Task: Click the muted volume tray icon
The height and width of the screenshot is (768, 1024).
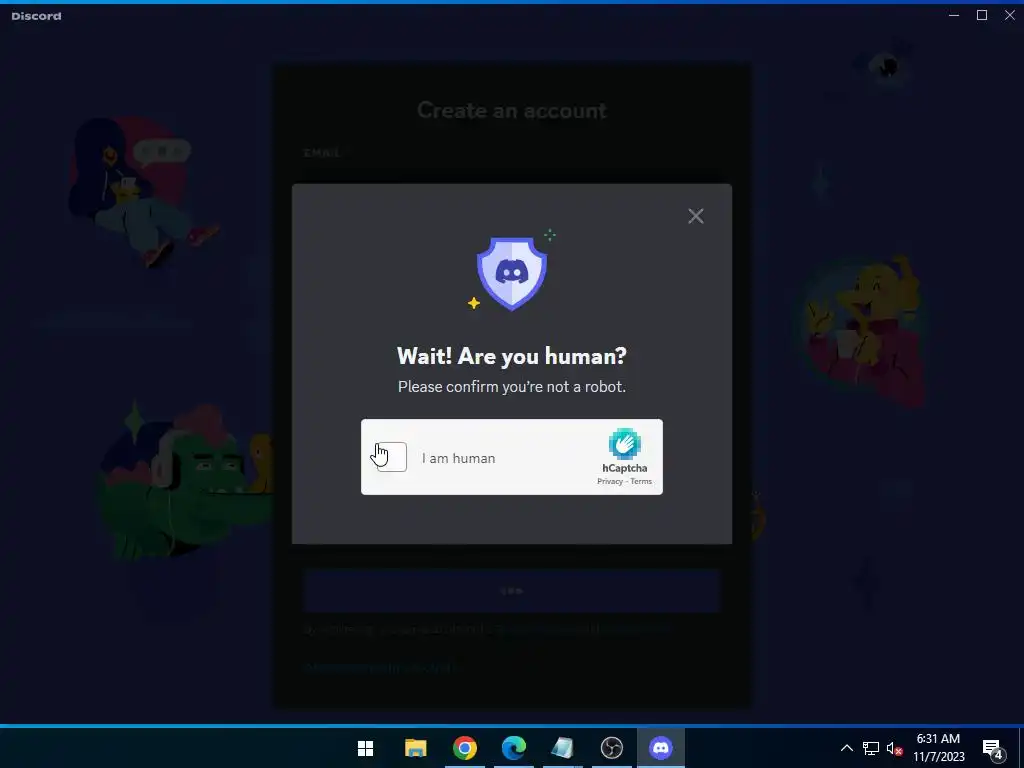Action: (x=894, y=749)
